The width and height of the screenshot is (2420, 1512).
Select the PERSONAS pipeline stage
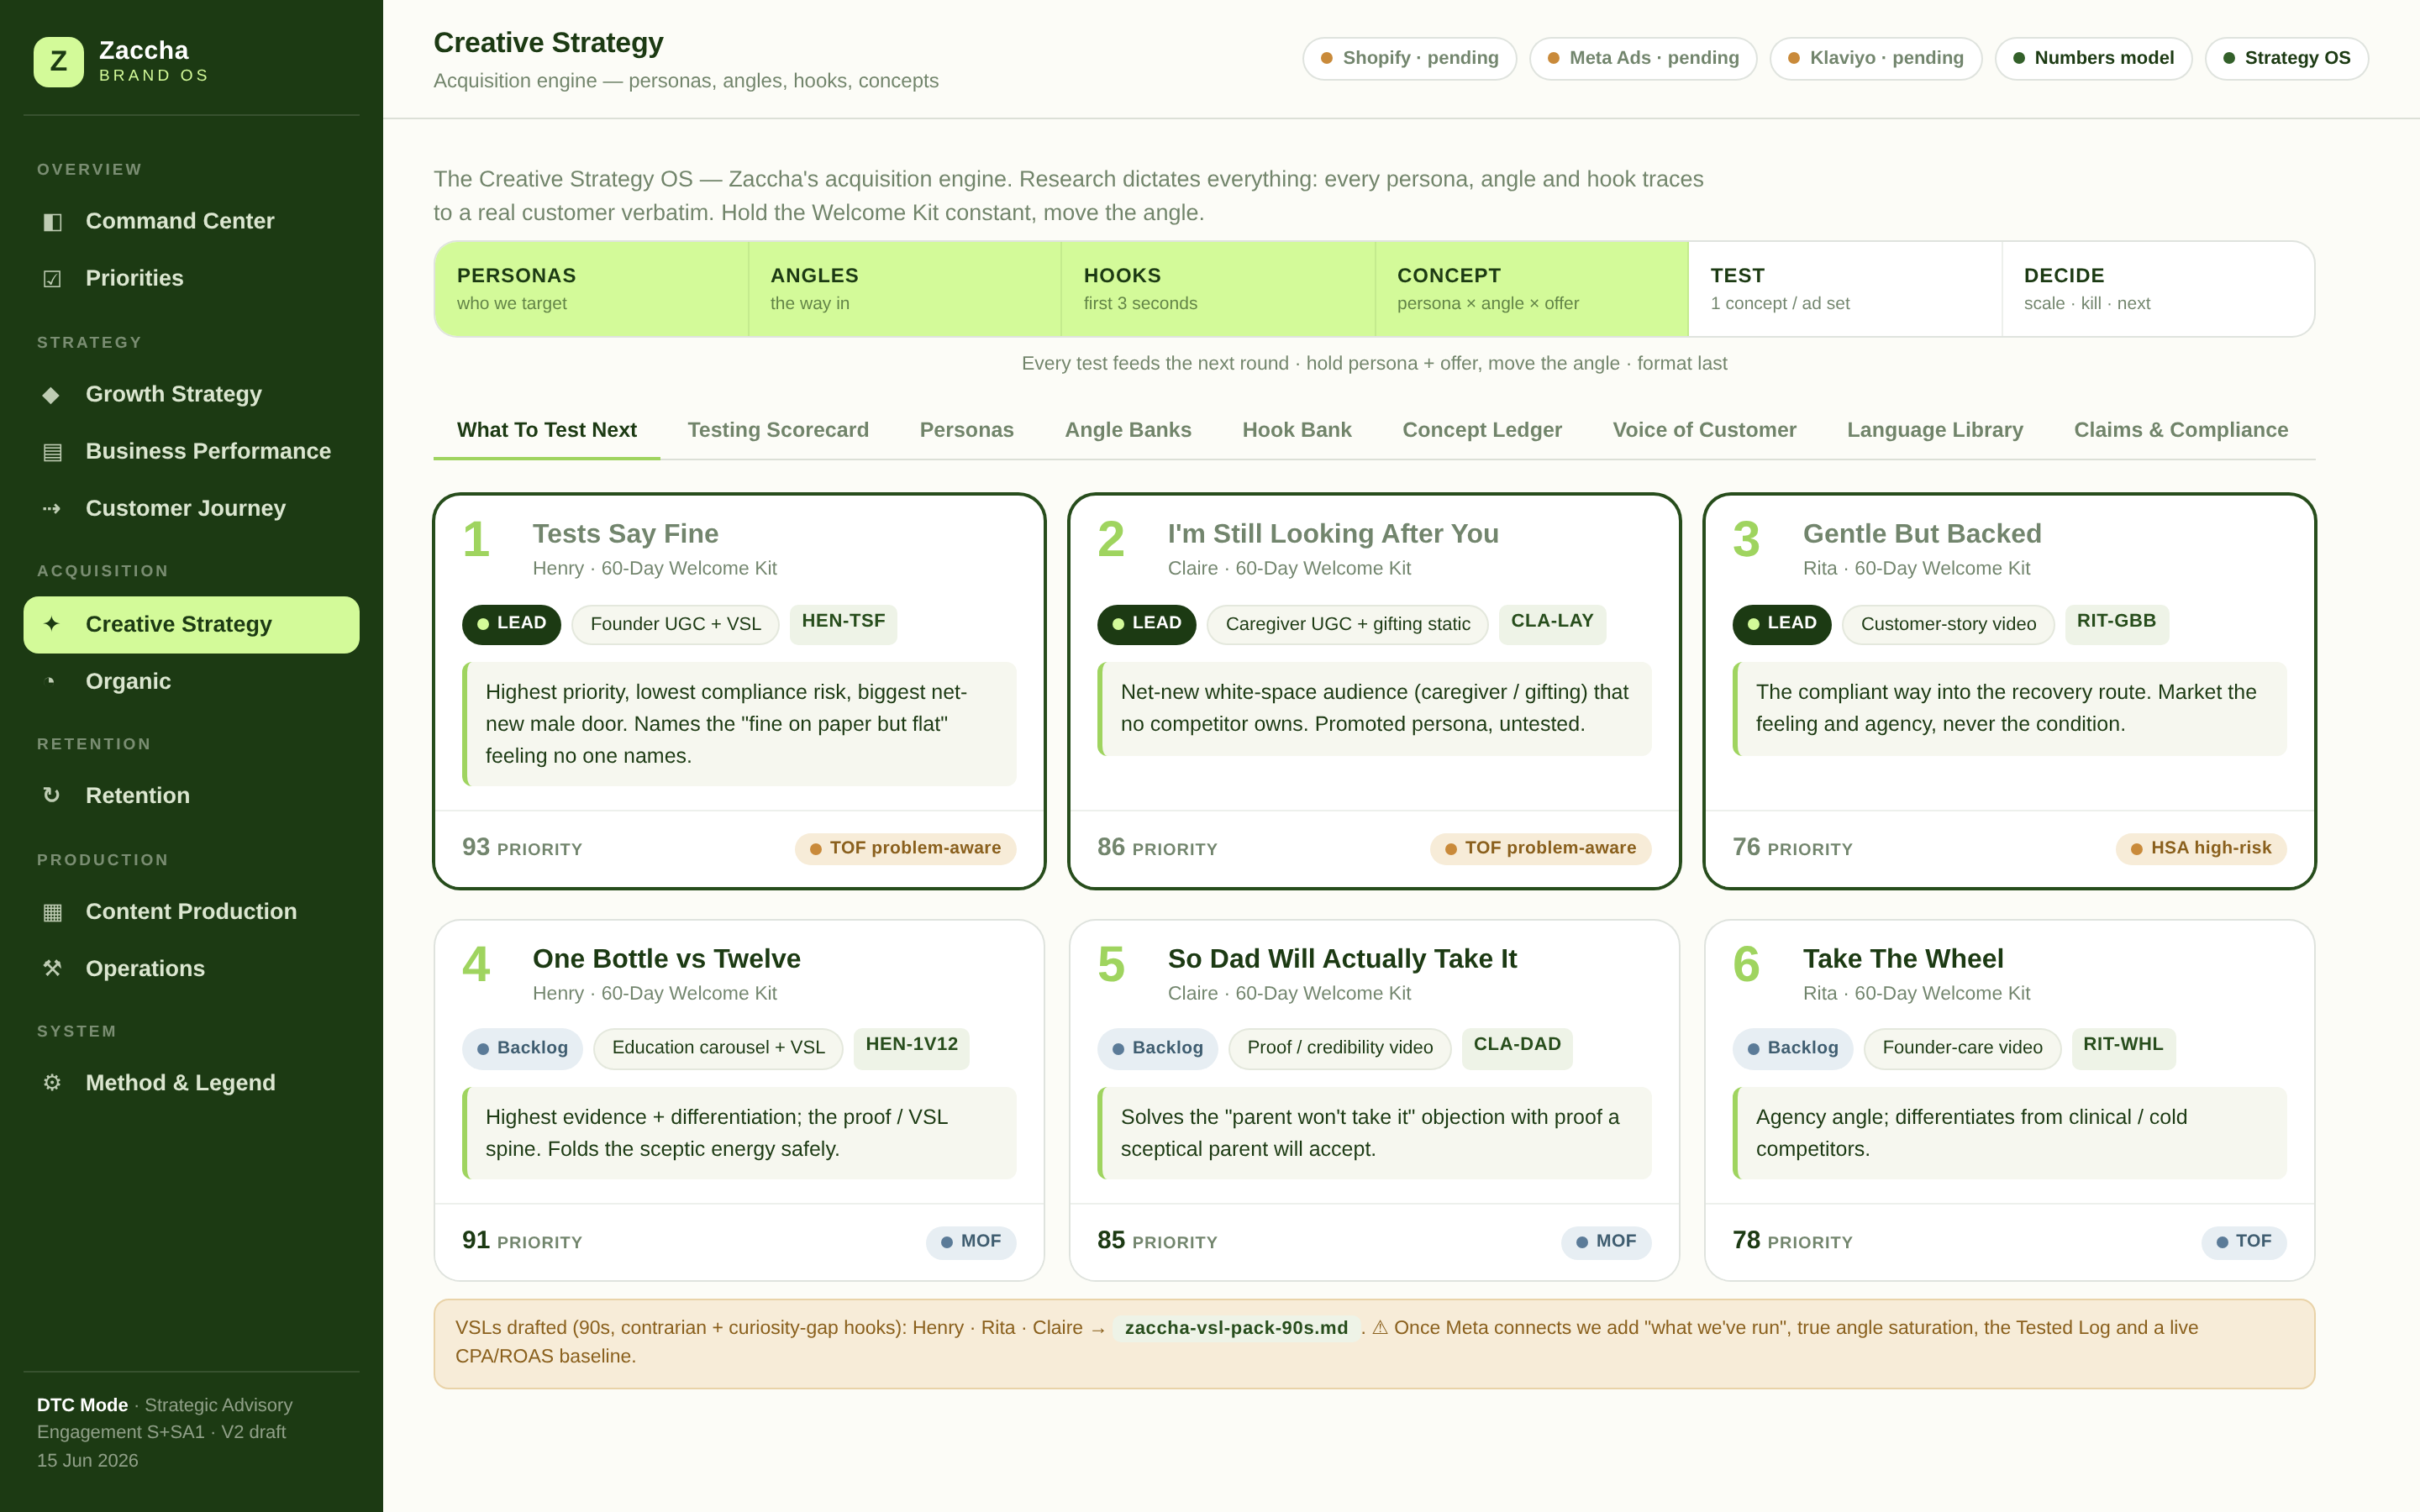tap(591, 289)
